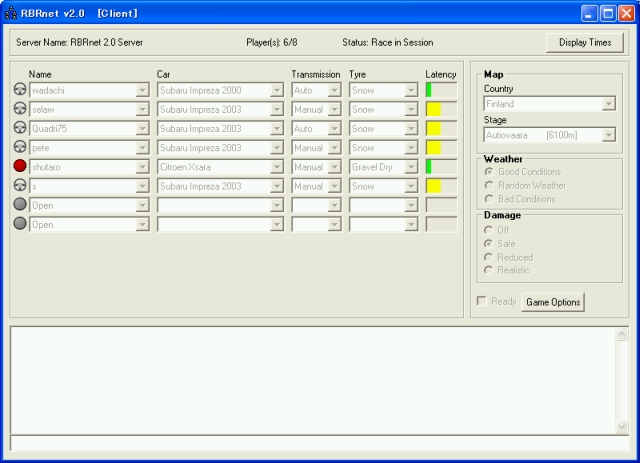This screenshot has width=640, height=463.
Task: Select the Random Weather option
Action: coord(489,185)
